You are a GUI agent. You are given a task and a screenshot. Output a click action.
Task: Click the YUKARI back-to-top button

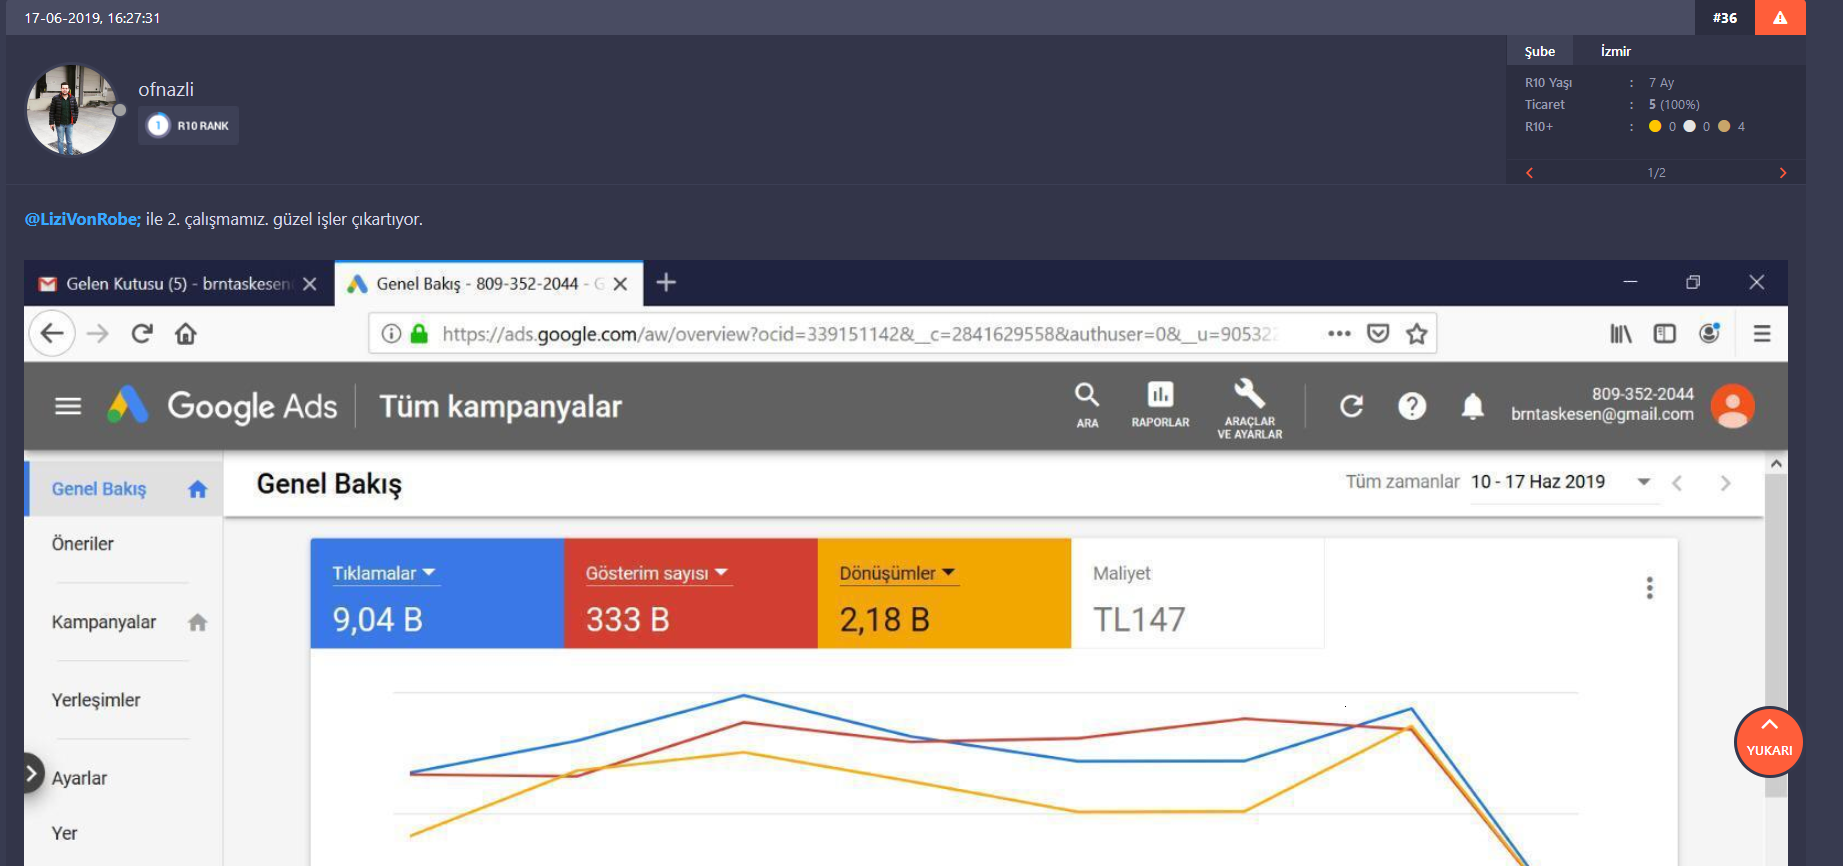(x=1769, y=742)
